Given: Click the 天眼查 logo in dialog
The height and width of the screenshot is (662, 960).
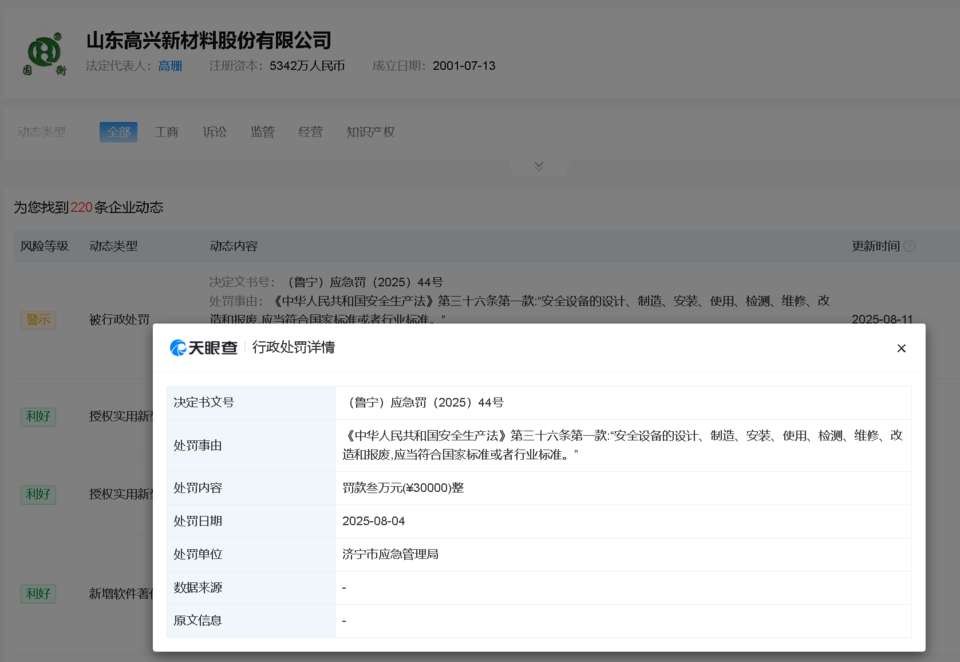Looking at the screenshot, I should [x=203, y=348].
